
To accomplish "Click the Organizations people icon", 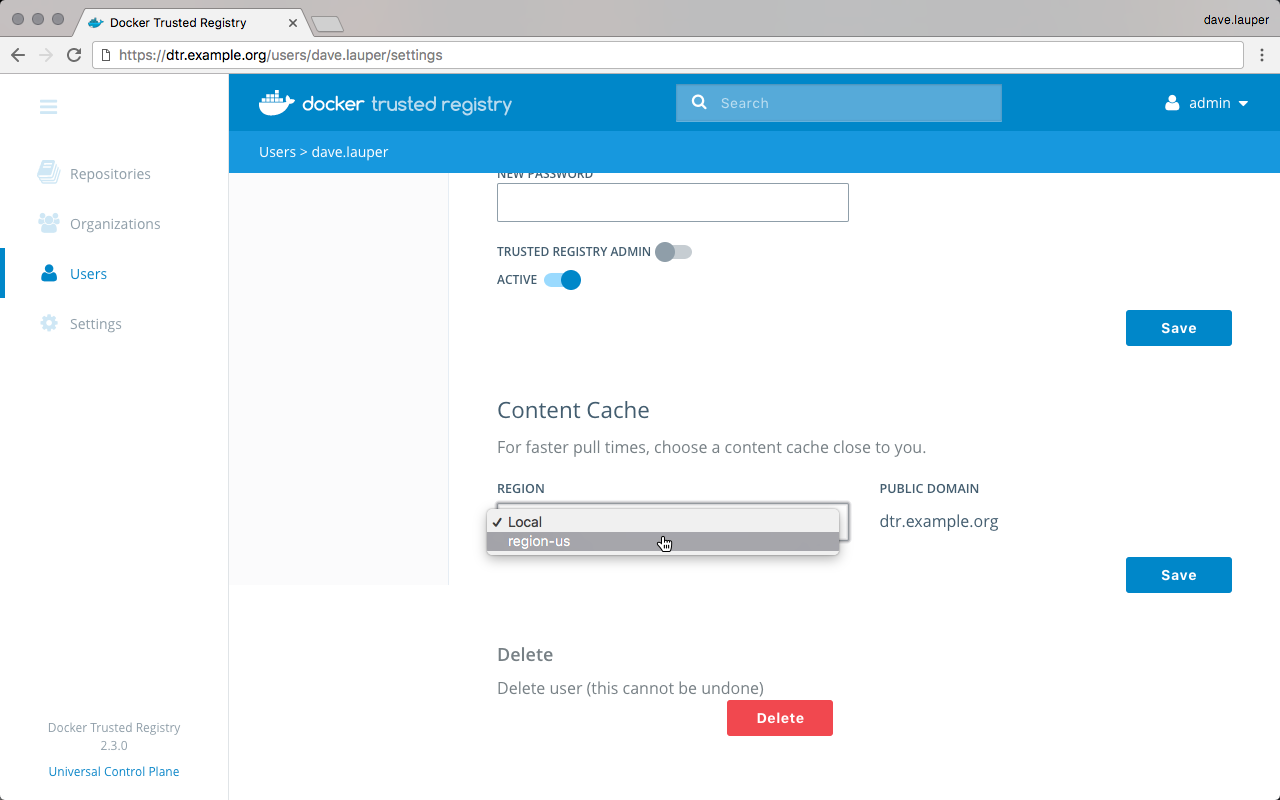I will [48, 223].
